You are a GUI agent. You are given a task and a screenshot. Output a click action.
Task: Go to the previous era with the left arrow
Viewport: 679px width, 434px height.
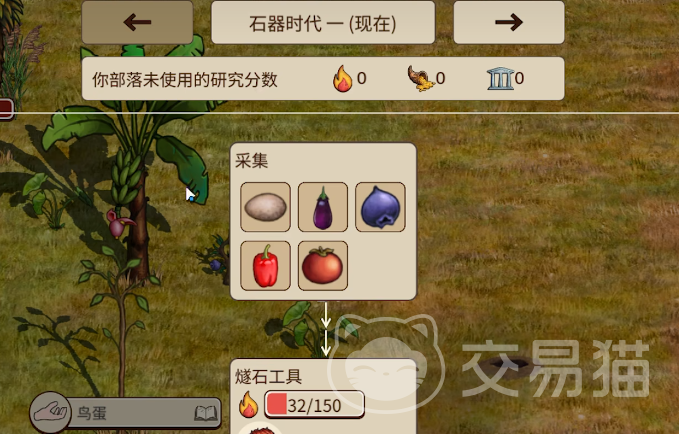pyautogui.click(x=137, y=23)
